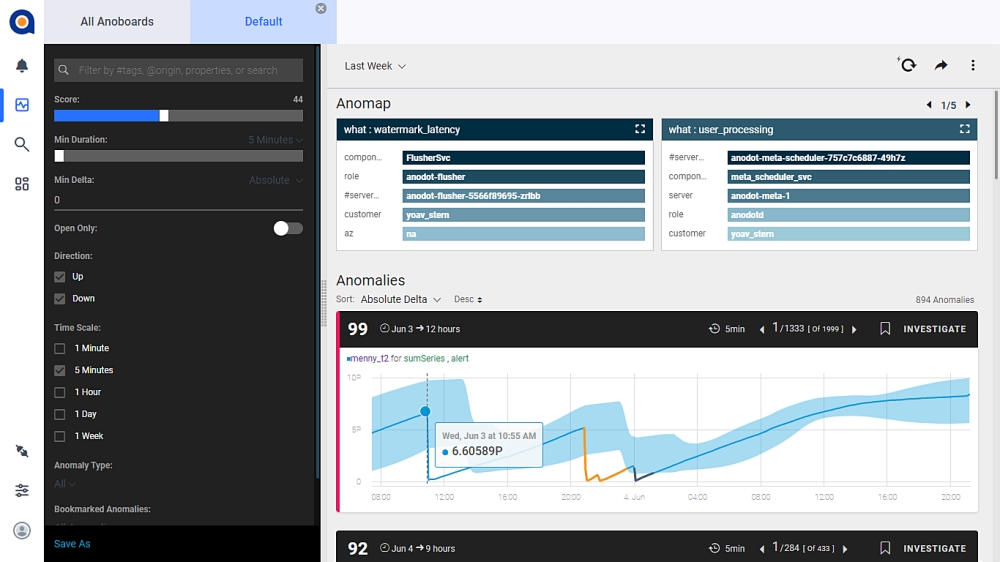Click the filter search input field
The height and width of the screenshot is (562, 1000).
point(179,70)
